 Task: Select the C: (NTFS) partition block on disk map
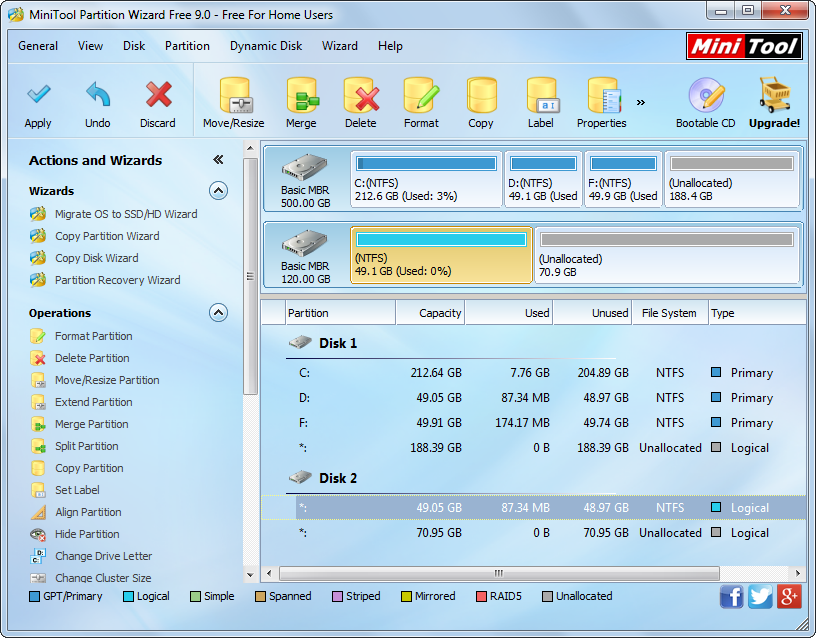click(426, 180)
